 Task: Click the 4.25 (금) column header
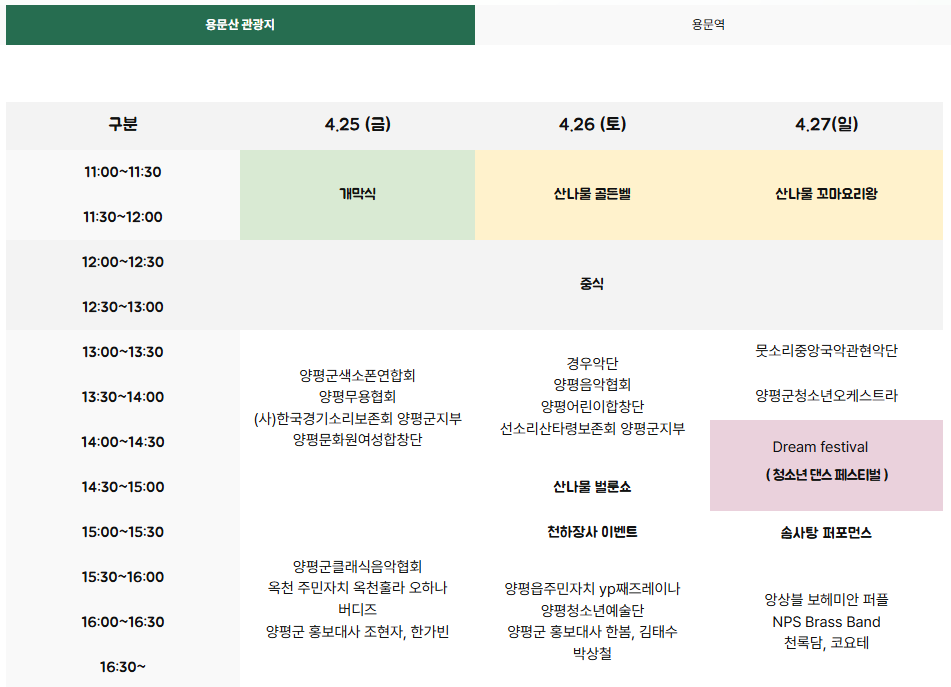[357, 126]
